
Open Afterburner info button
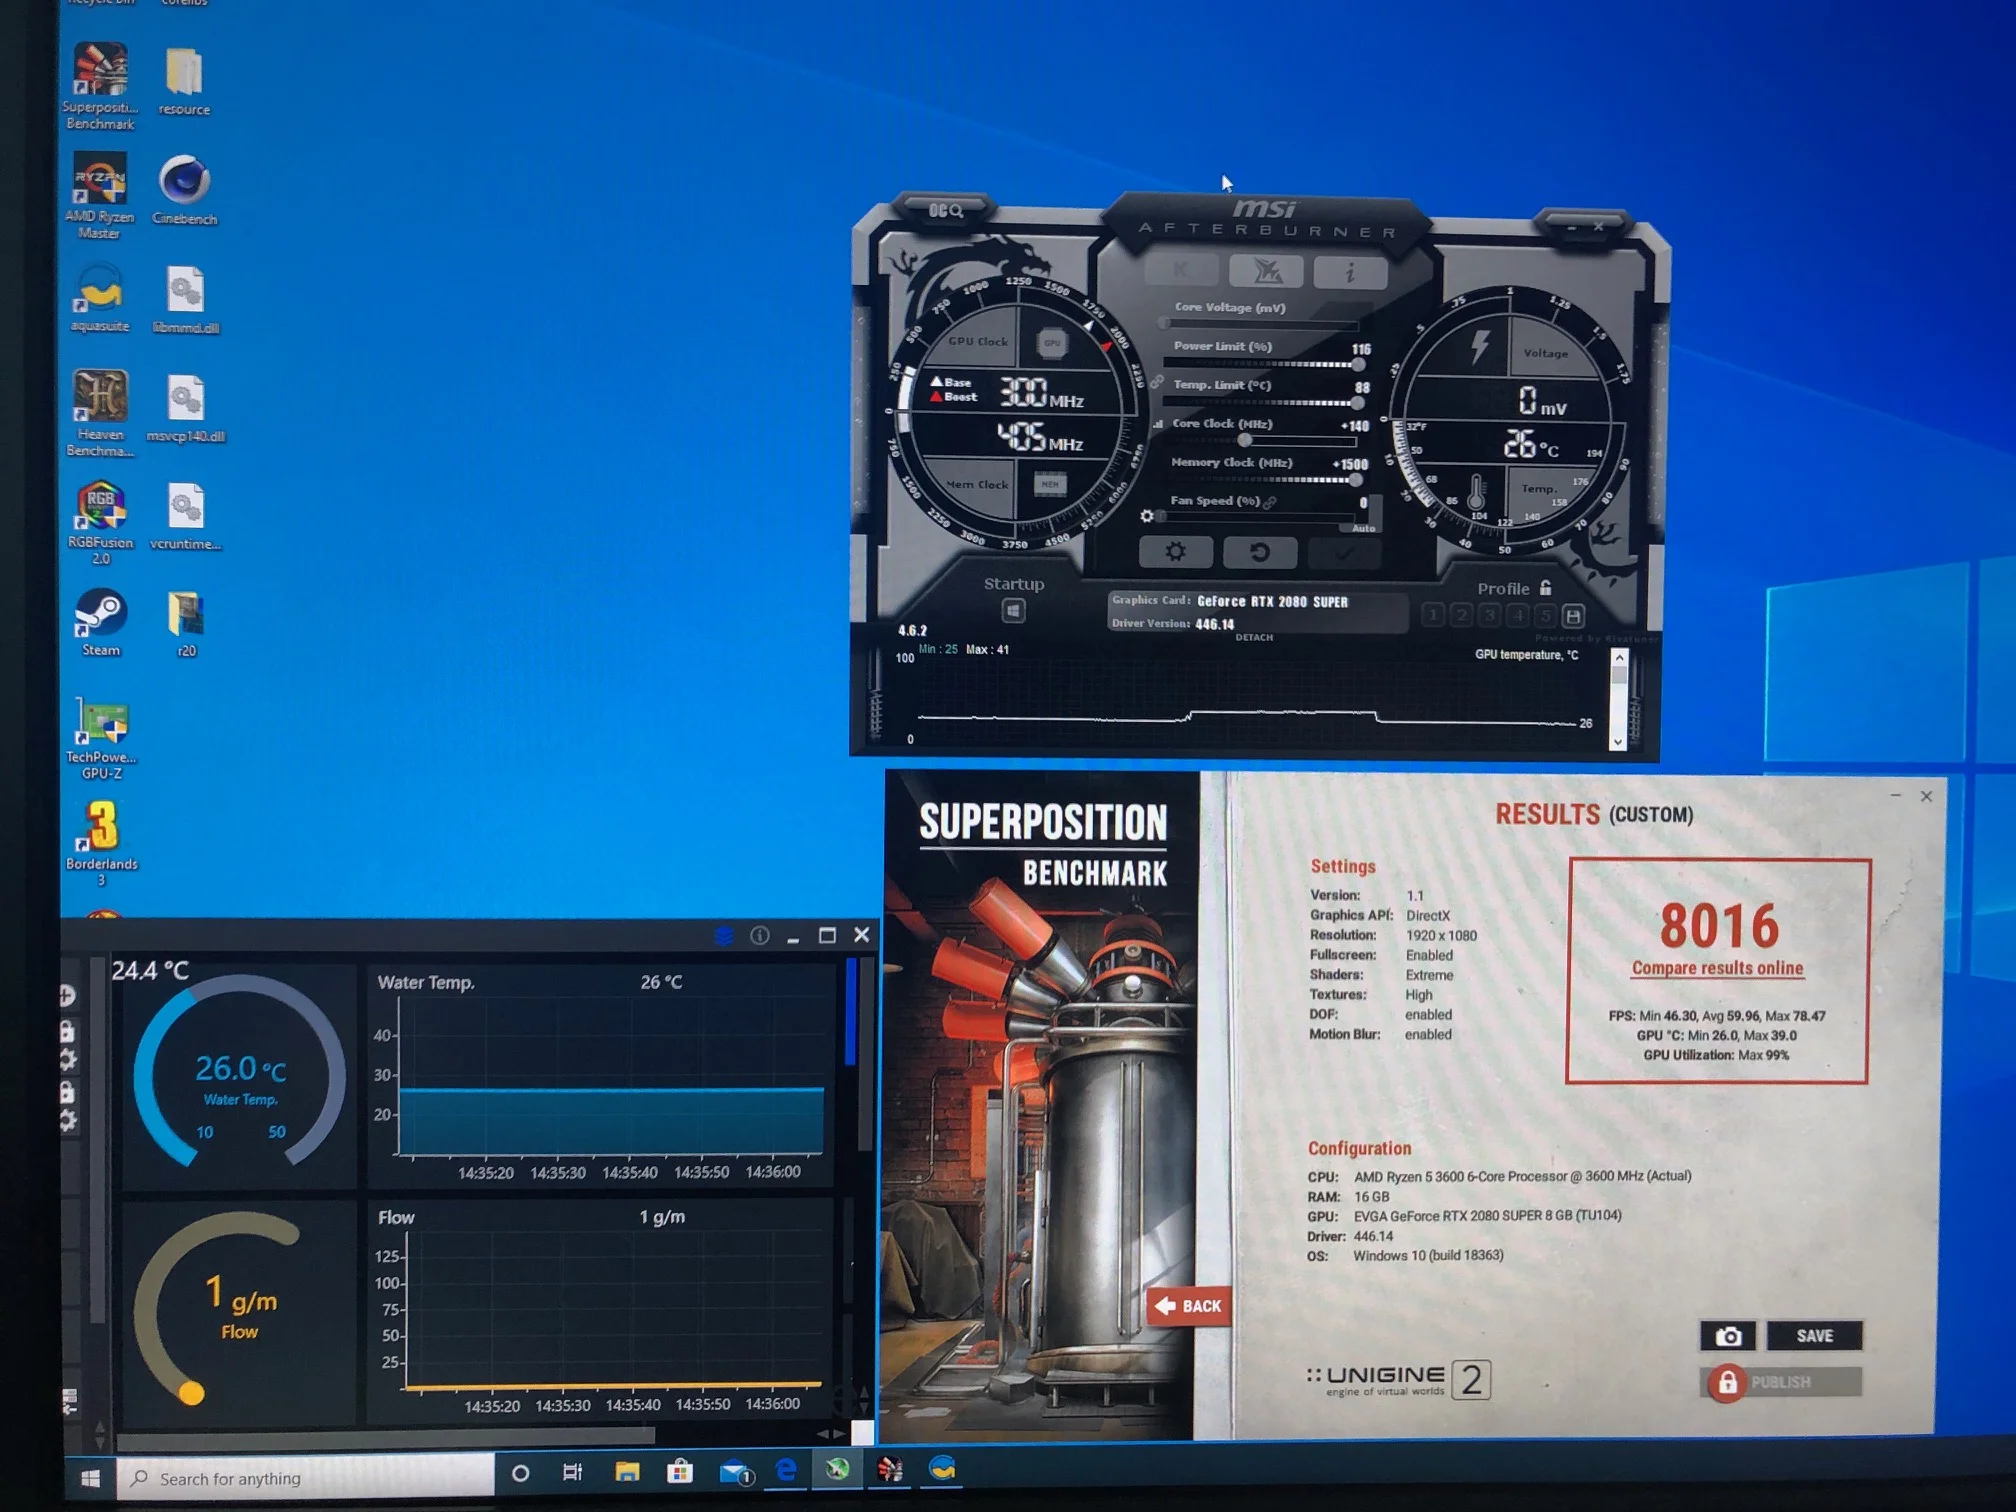(1349, 271)
